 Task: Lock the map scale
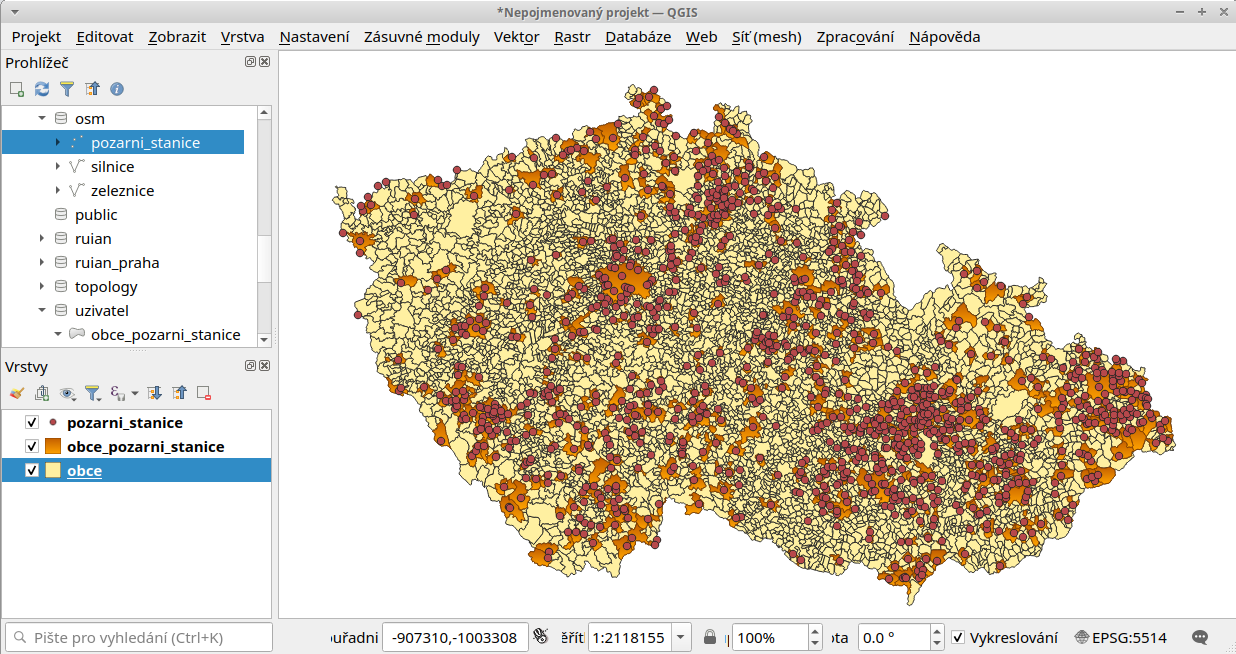coord(710,637)
